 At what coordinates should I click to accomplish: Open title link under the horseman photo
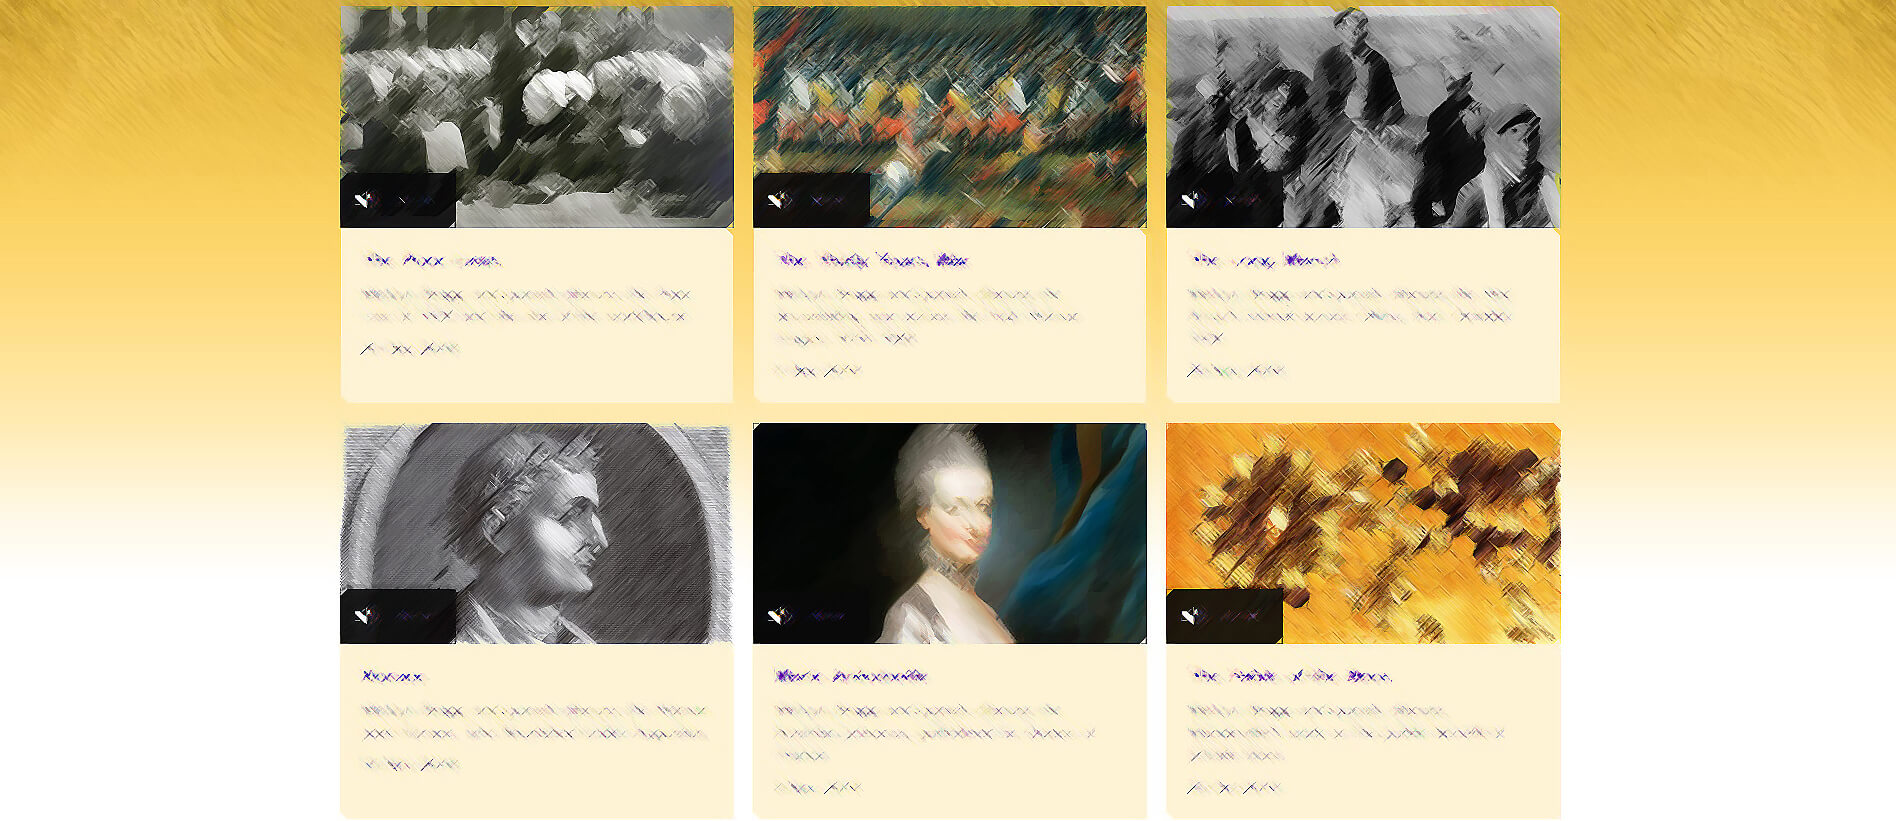tap(1264, 260)
